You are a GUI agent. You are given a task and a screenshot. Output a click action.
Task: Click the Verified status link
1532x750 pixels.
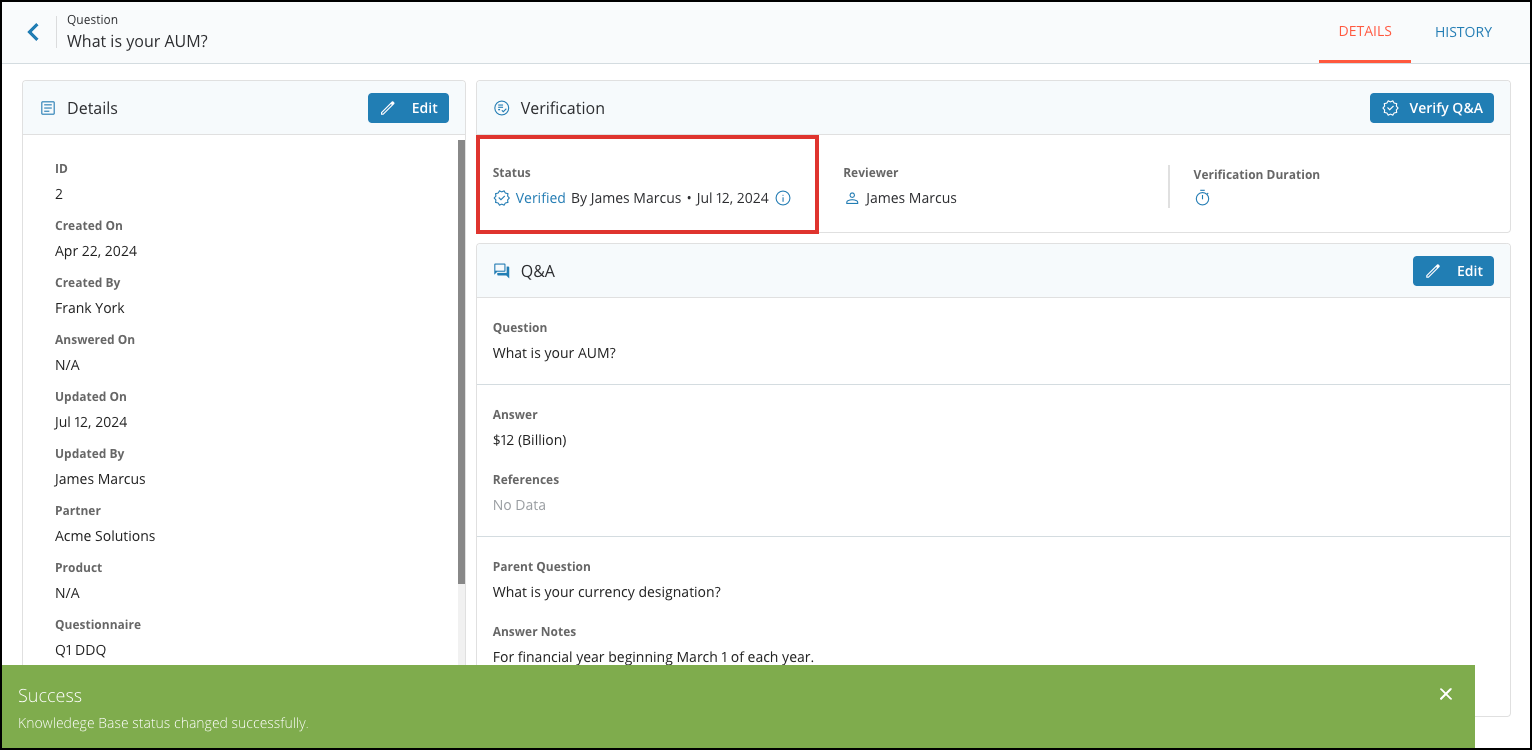(540, 198)
